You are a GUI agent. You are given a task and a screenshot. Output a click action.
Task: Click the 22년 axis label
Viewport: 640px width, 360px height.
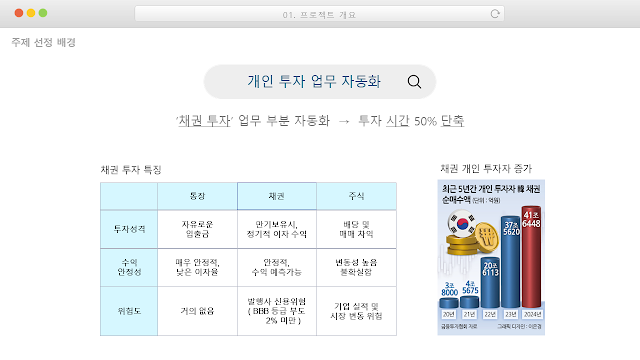tap(490, 314)
